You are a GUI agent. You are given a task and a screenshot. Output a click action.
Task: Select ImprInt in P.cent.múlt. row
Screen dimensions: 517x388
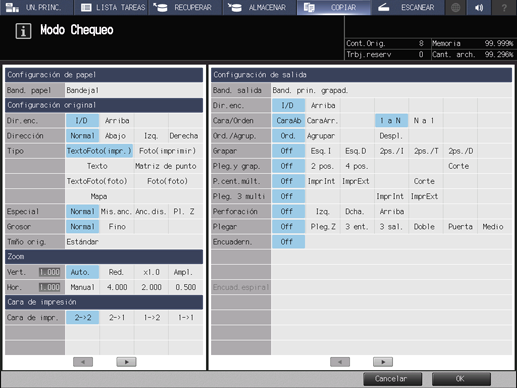(323, 181)
